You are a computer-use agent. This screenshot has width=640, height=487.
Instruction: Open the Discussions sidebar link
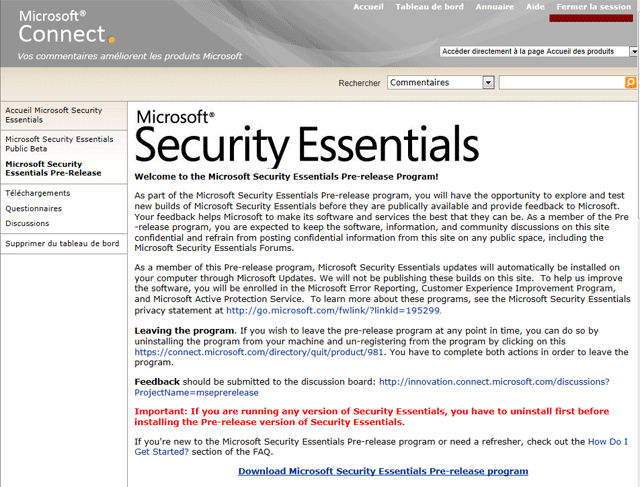tap(27, 224)
